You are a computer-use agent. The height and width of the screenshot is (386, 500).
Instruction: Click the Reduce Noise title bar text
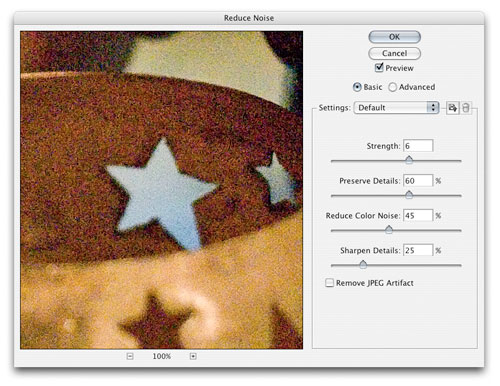click(249, 18)
